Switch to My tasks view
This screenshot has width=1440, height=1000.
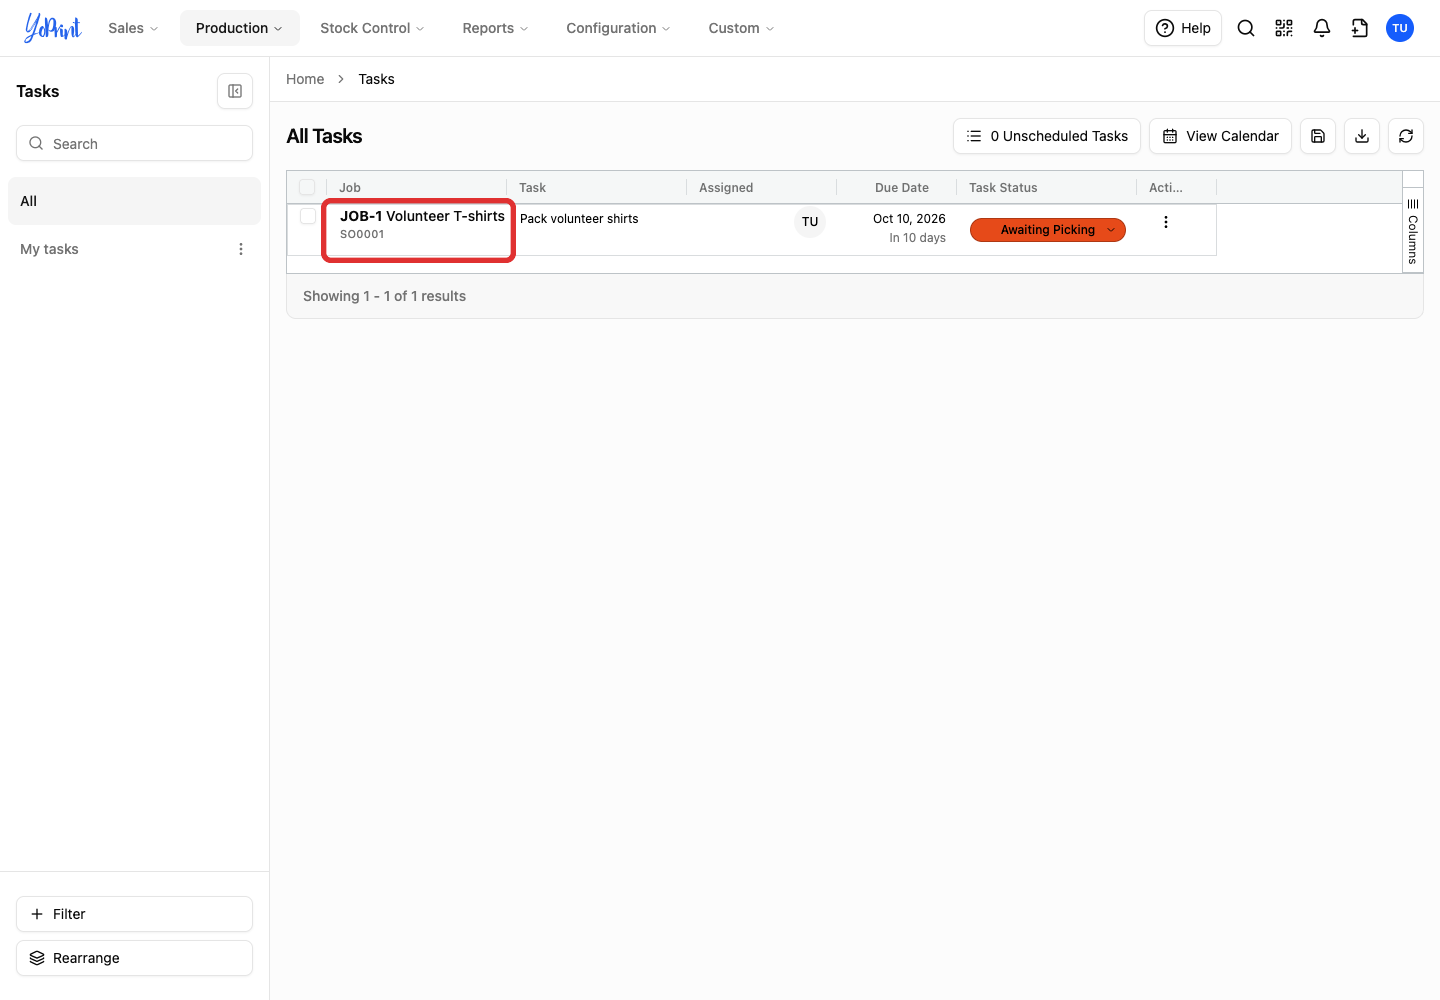49,249
